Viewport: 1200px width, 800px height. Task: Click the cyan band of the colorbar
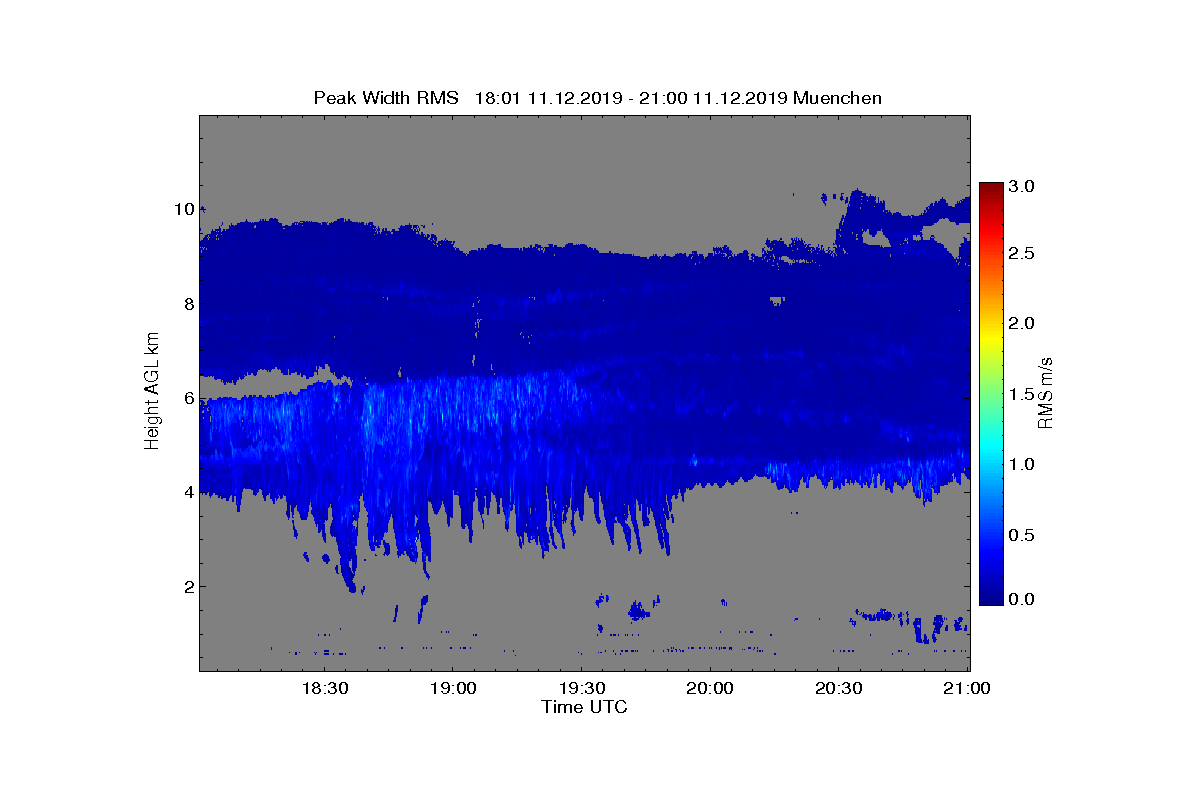point(991,450)
